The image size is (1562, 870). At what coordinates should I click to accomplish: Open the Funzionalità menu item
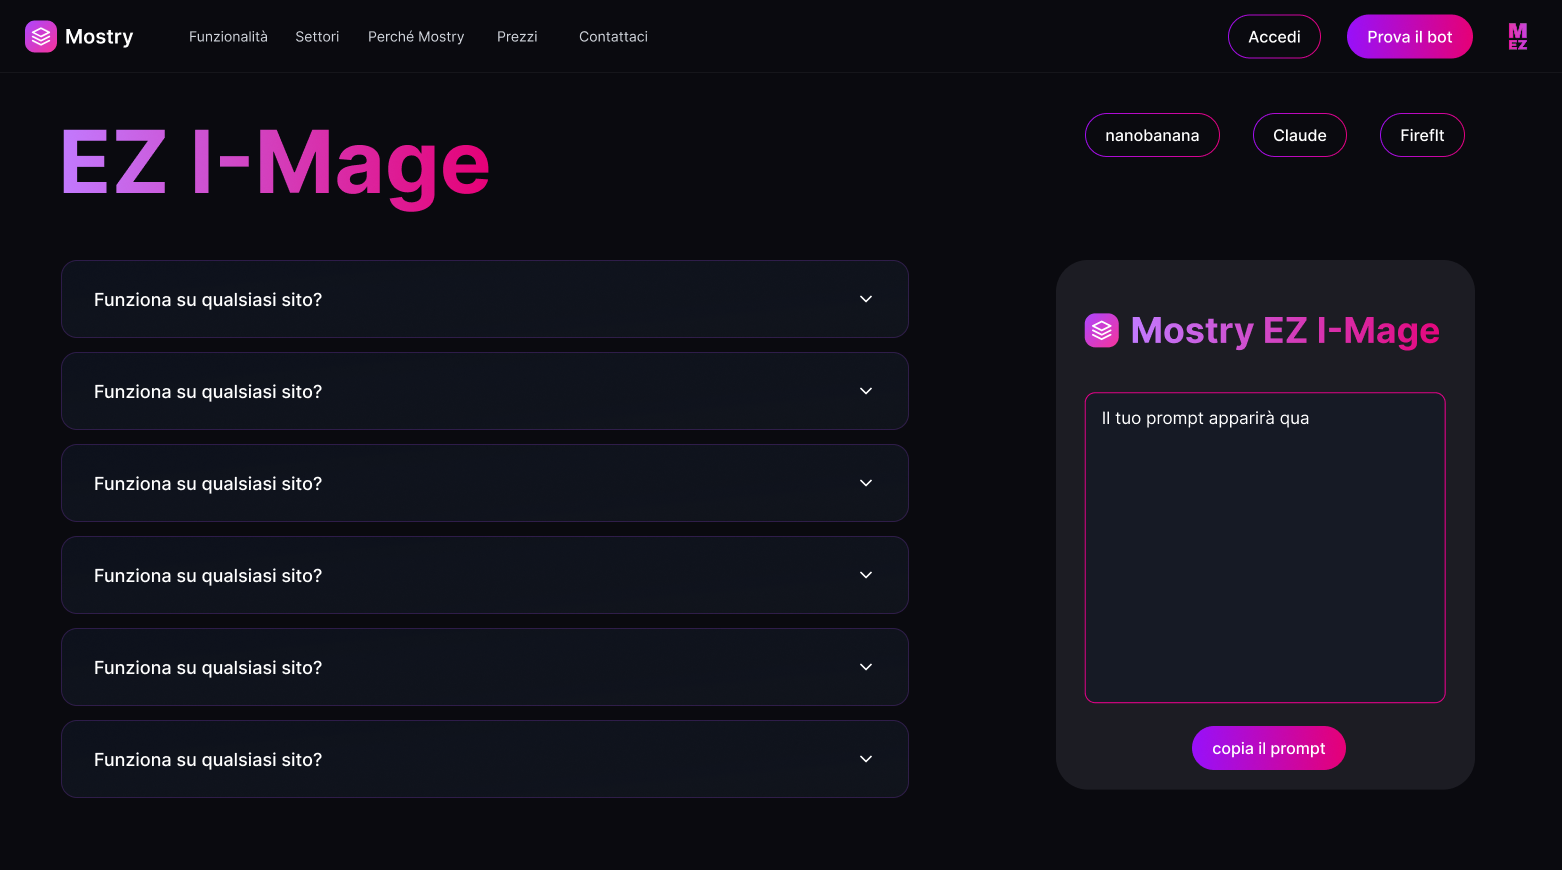[x=228, y=37]
